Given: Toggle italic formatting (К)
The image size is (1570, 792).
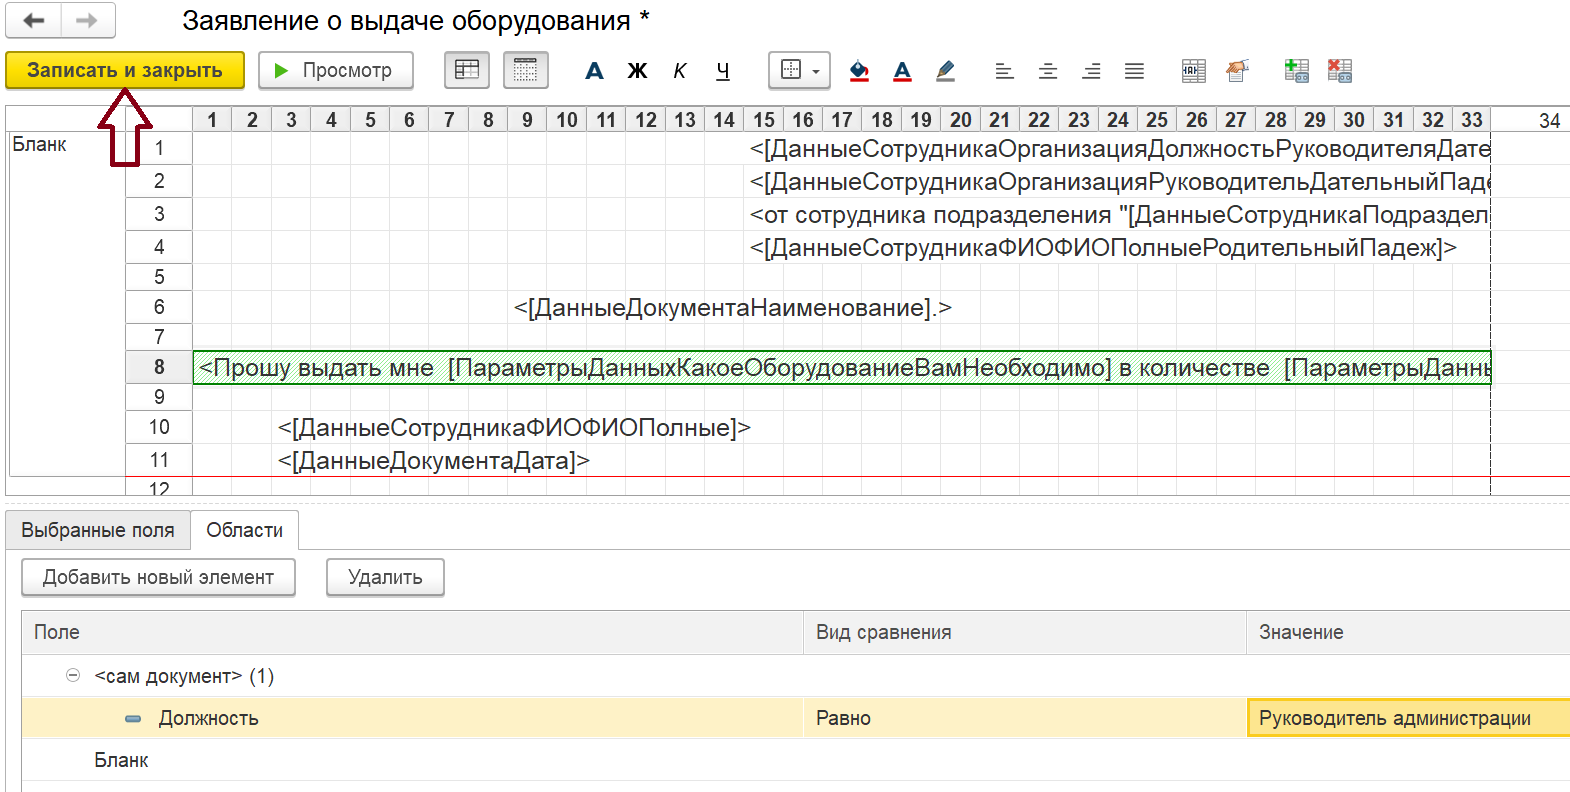Looking at the screenshot, I should [x=680, y=71].
